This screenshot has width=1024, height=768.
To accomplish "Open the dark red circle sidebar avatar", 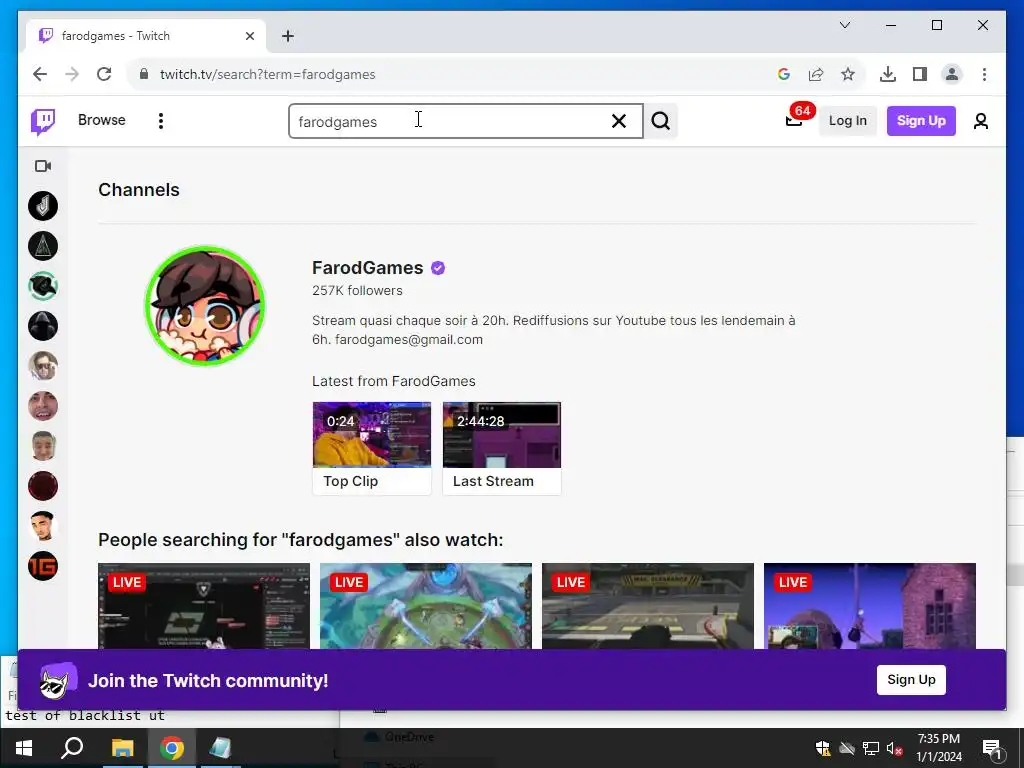I will [x=43, y=486].
